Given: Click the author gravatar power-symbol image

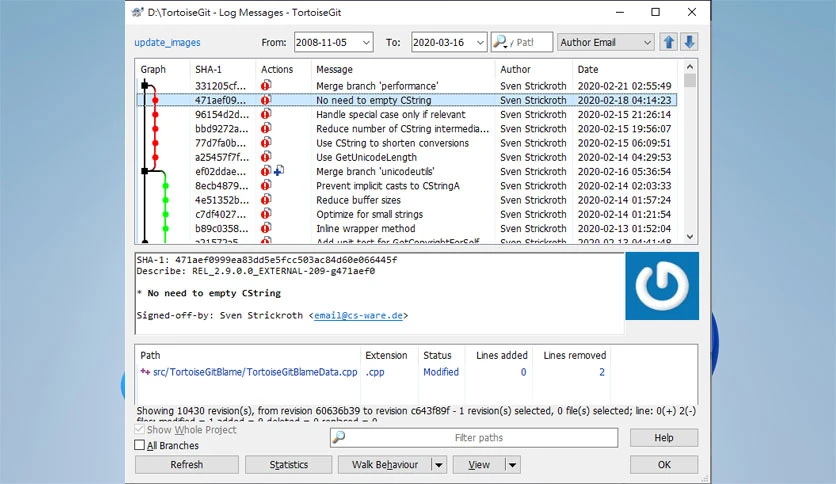Looking at the screenshot, I should 662,286.
